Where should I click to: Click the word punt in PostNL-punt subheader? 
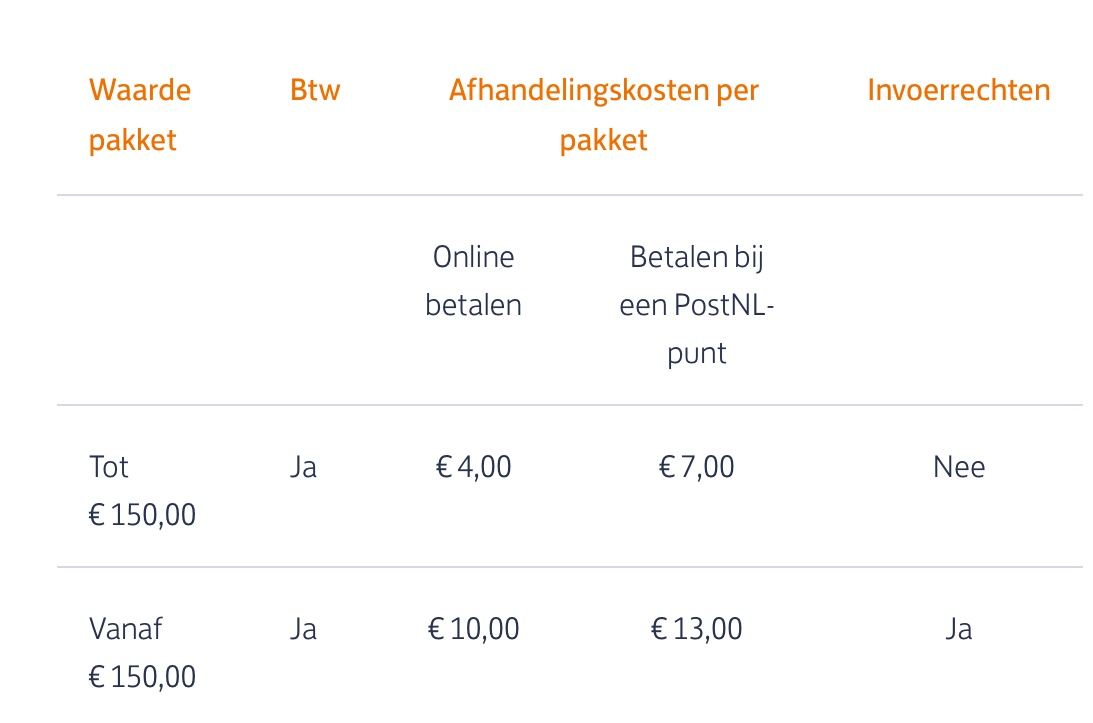click(x=697, y=353)
